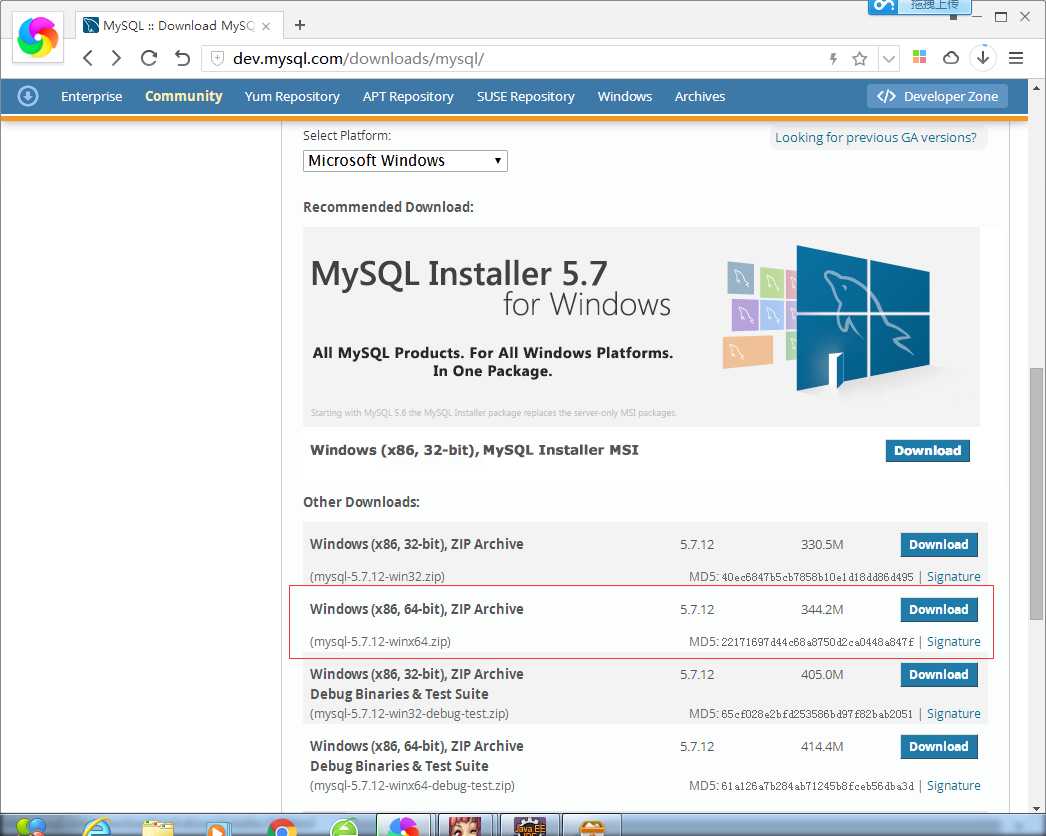Open a new tab with plus button
Viewport: 1046px width, 836px height.
click(x=300, y=25)
